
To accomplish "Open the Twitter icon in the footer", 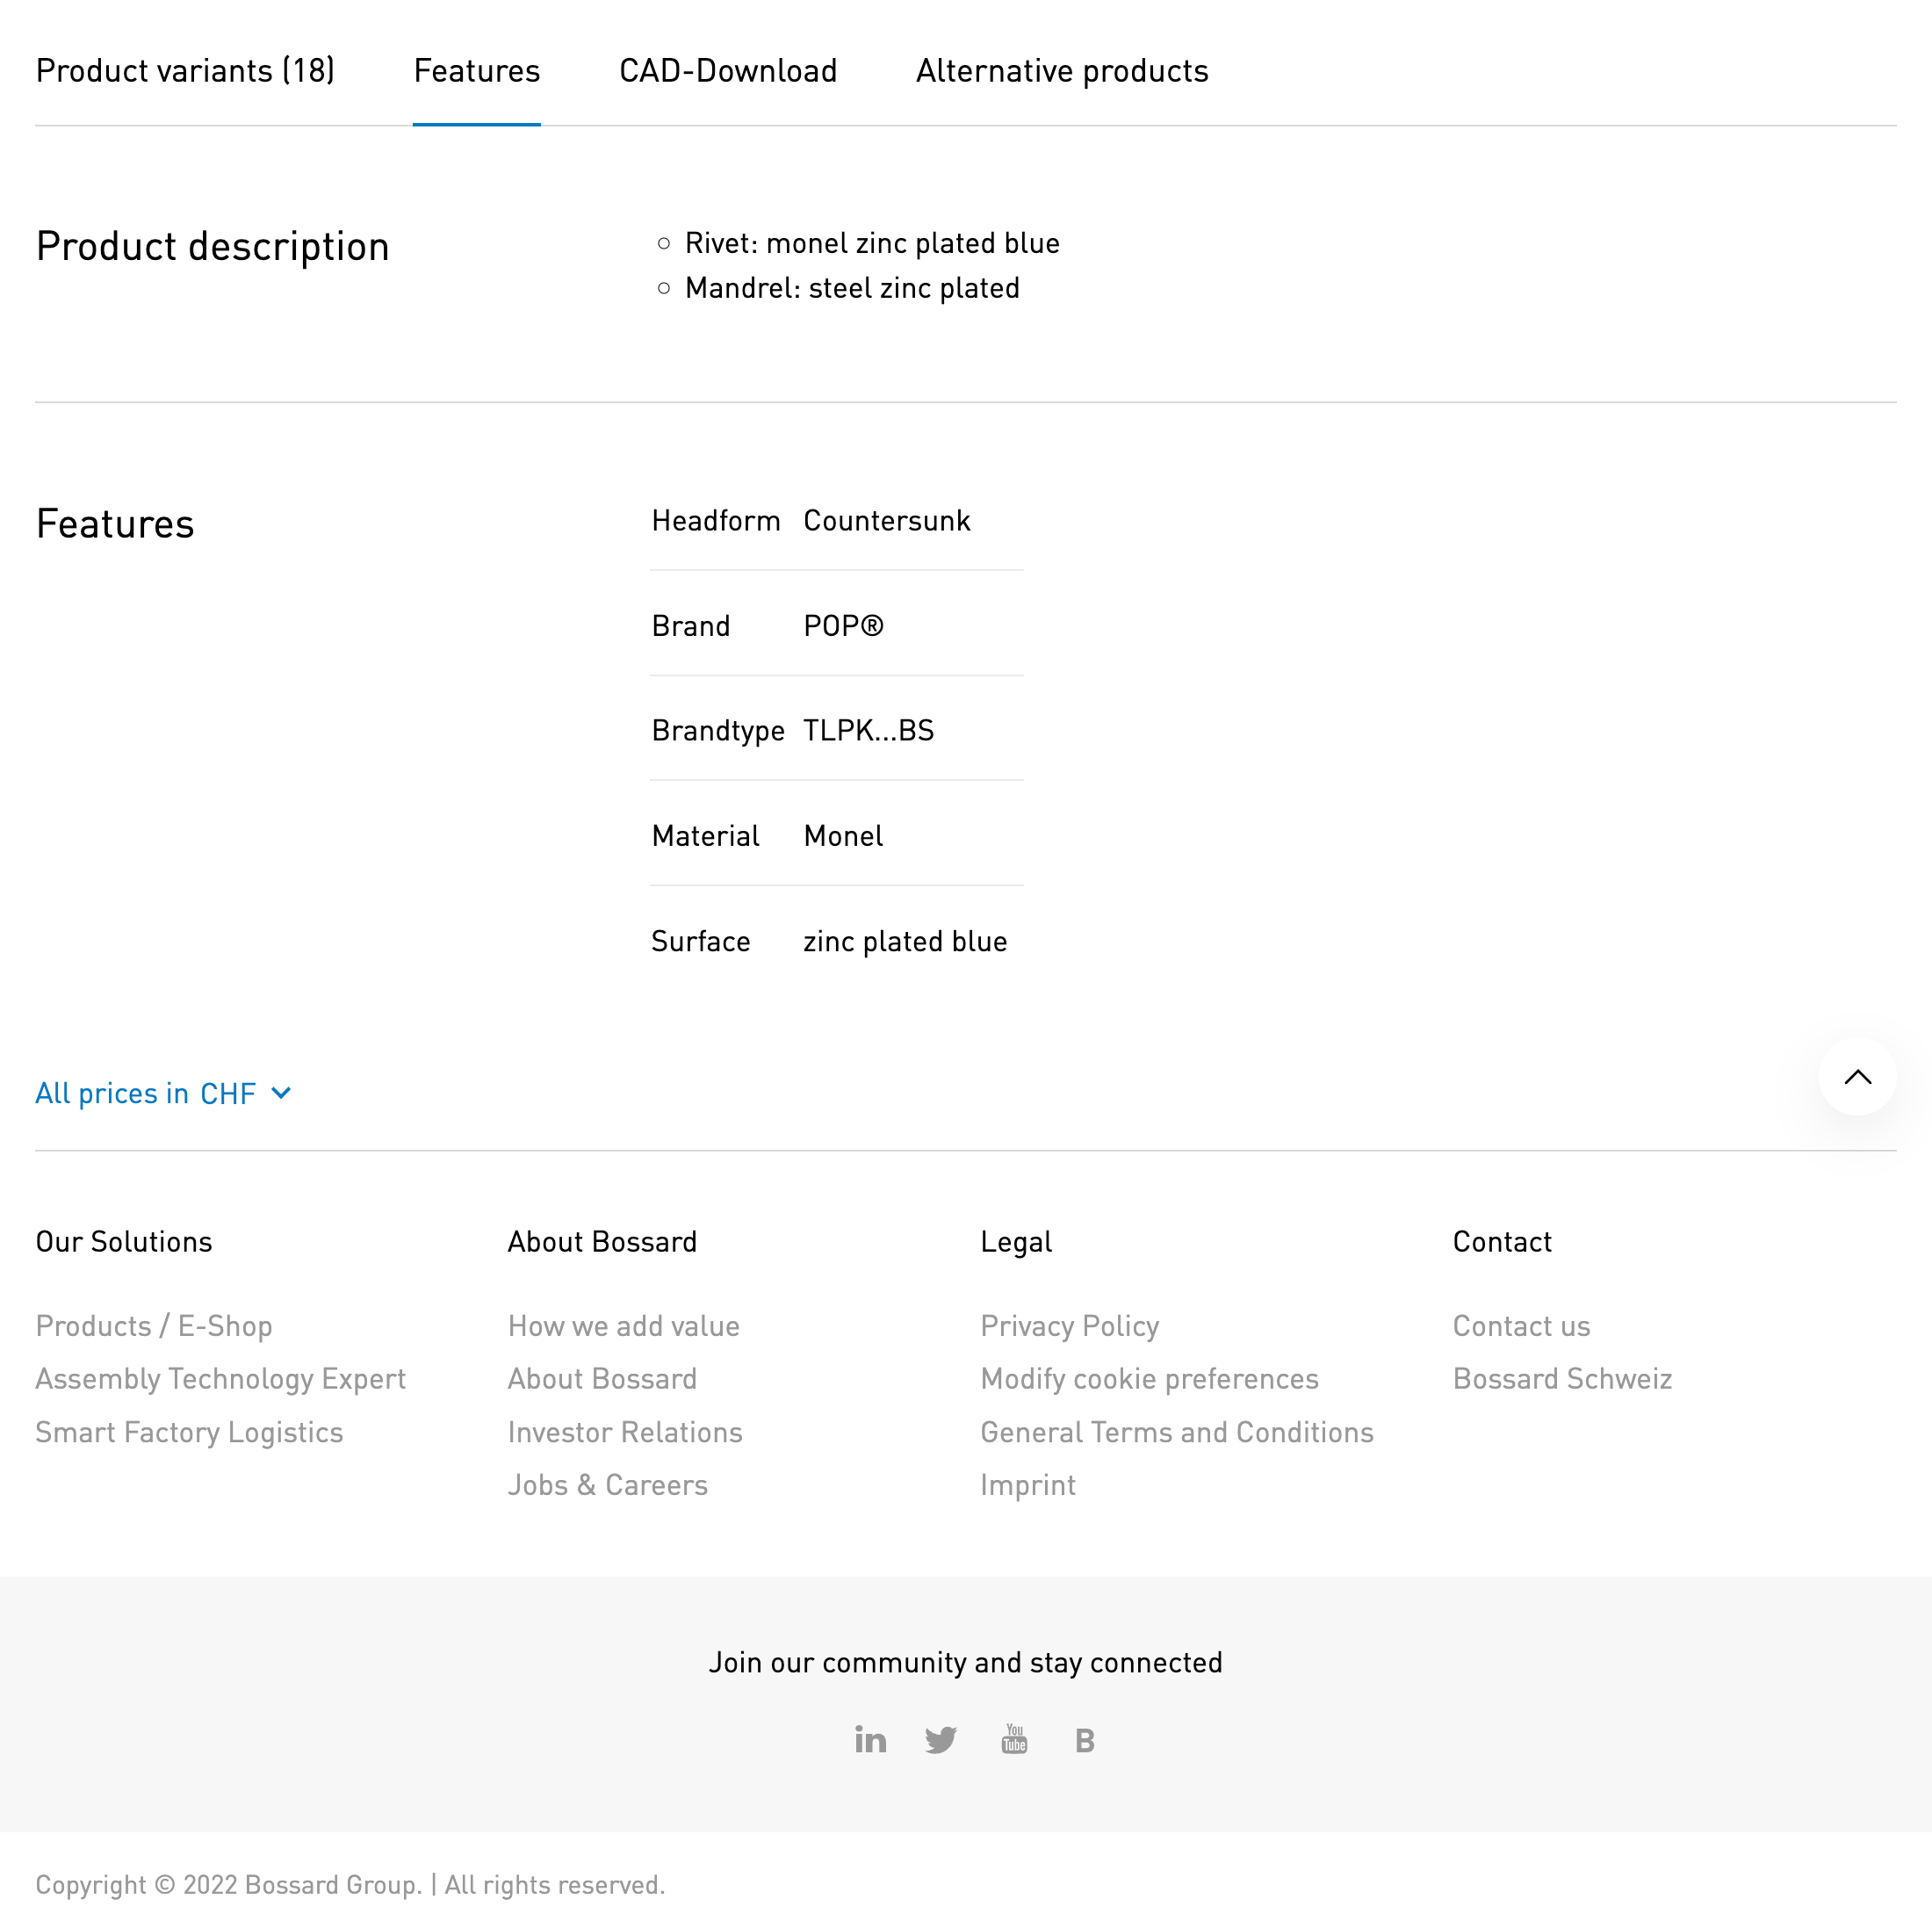I will (x=941, y=1739).
